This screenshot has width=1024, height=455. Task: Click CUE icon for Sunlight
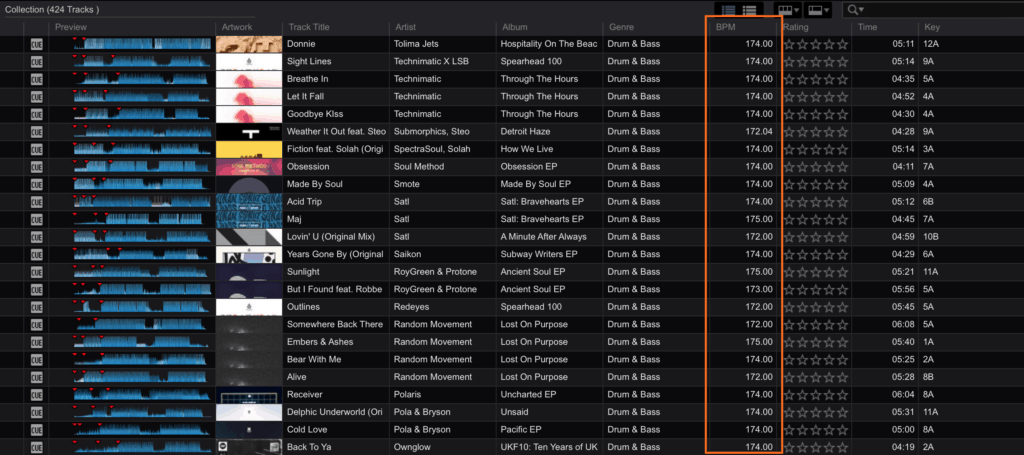pyautogui.click(x=36, y=272)
